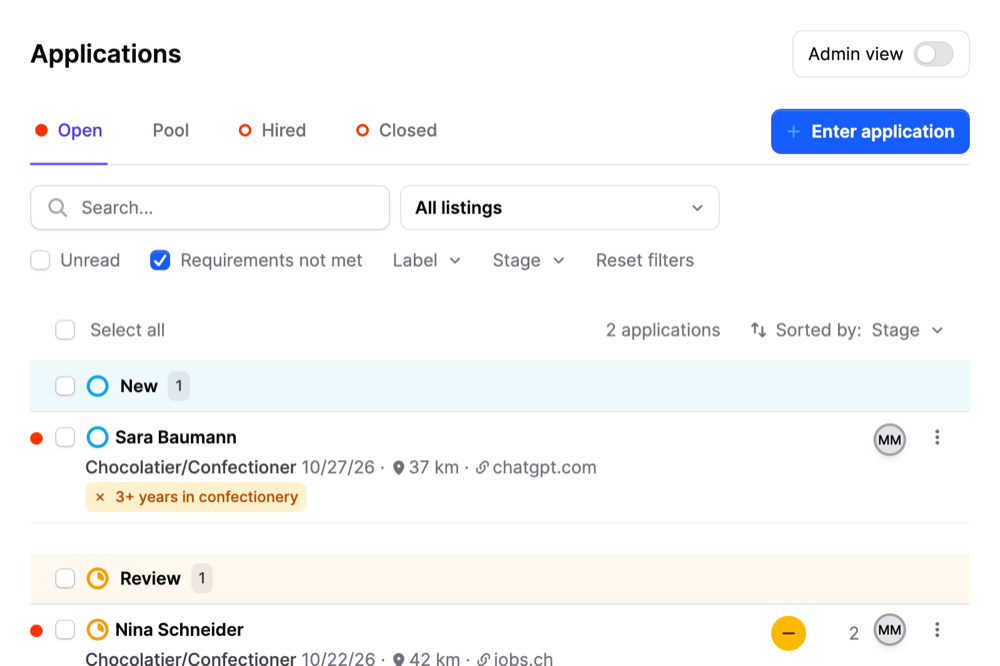The image size is (1000, 666).
Task: Click the Review clock icon in header
Action: [98, 579]
